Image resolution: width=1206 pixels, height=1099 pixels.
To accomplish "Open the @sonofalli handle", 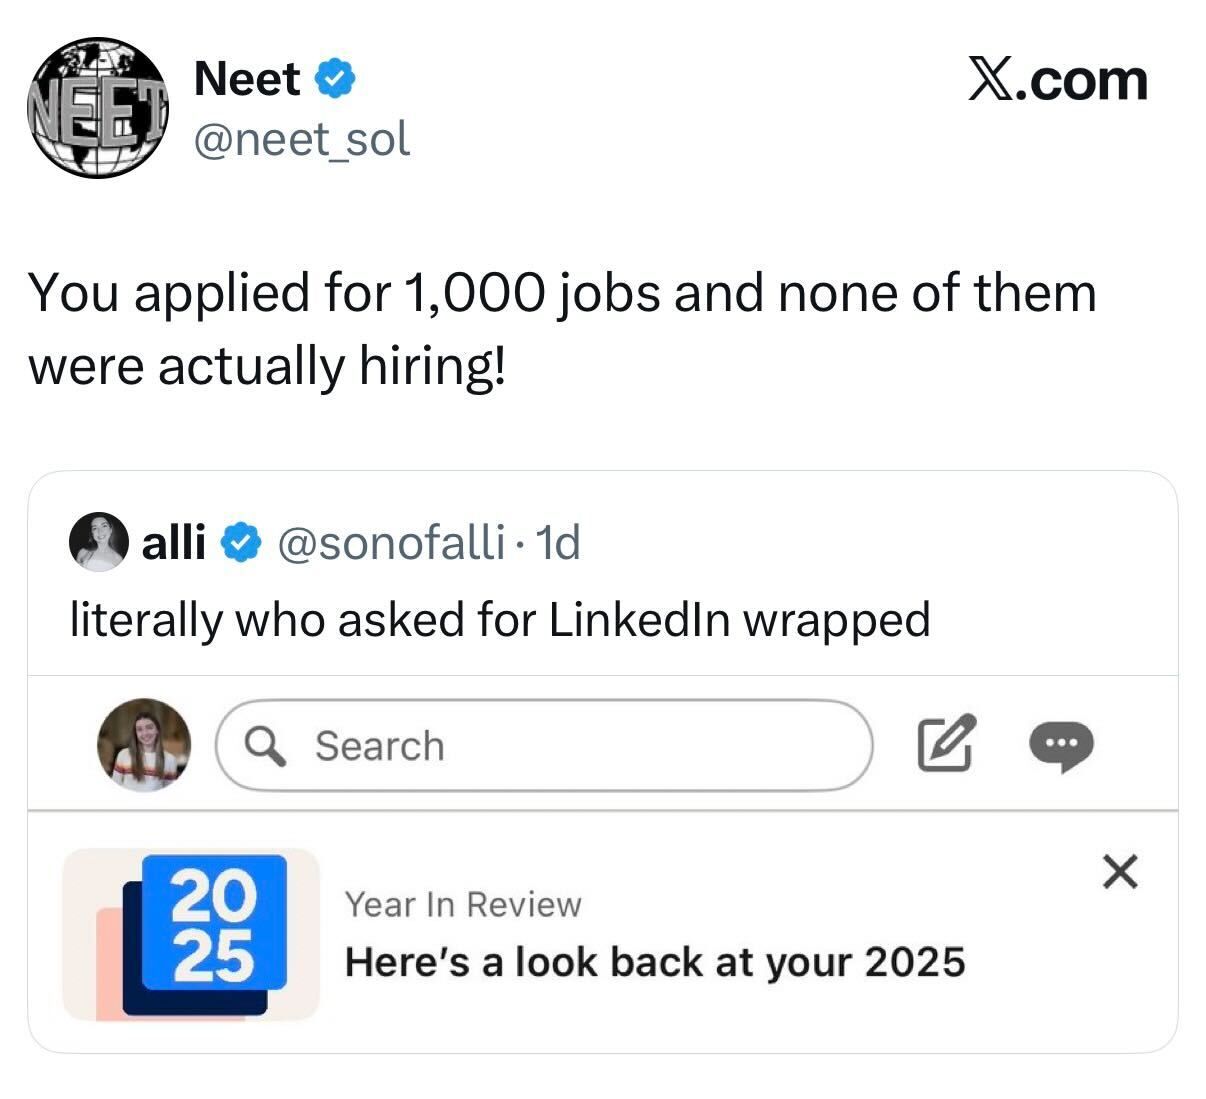I will [x=390, y=543].
